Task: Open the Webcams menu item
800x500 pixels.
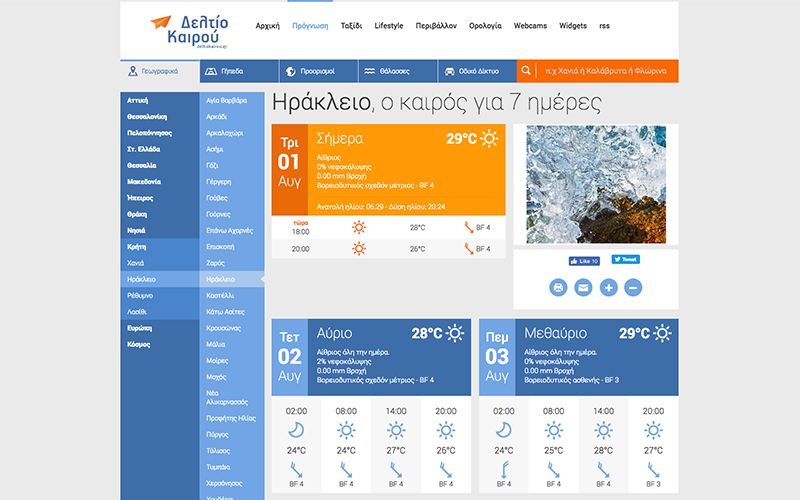Action: 530,25
